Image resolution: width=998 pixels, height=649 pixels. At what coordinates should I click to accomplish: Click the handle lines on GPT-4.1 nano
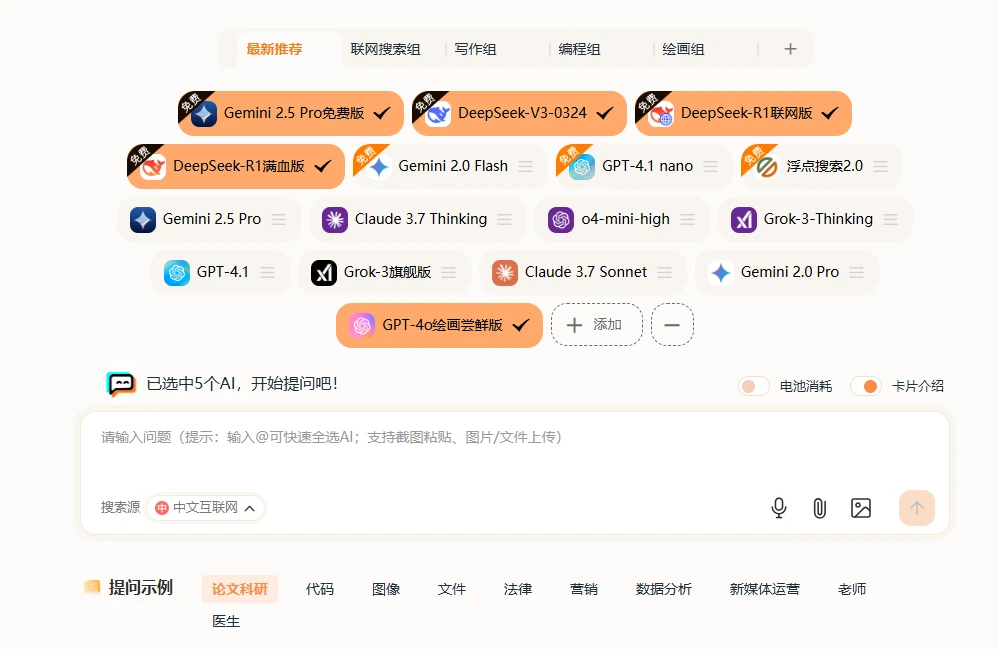coord(710,166)
